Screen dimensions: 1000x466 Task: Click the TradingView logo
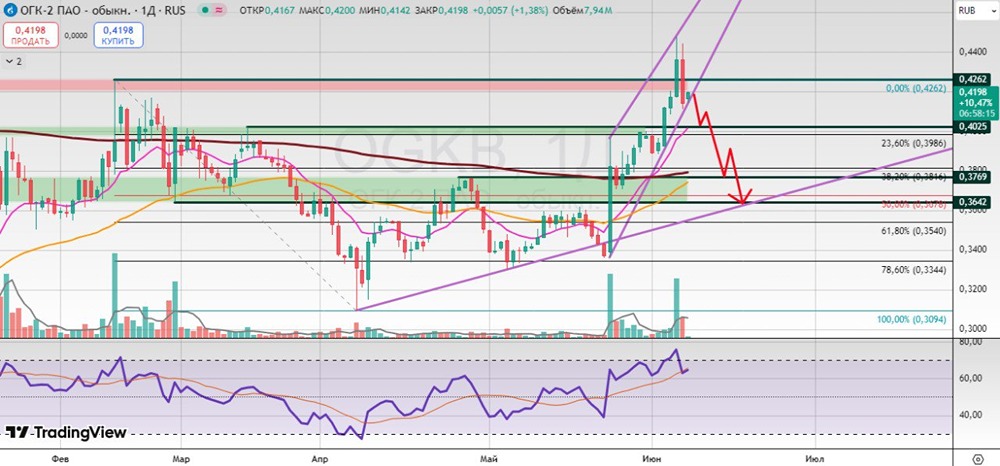tap(66, 432)
